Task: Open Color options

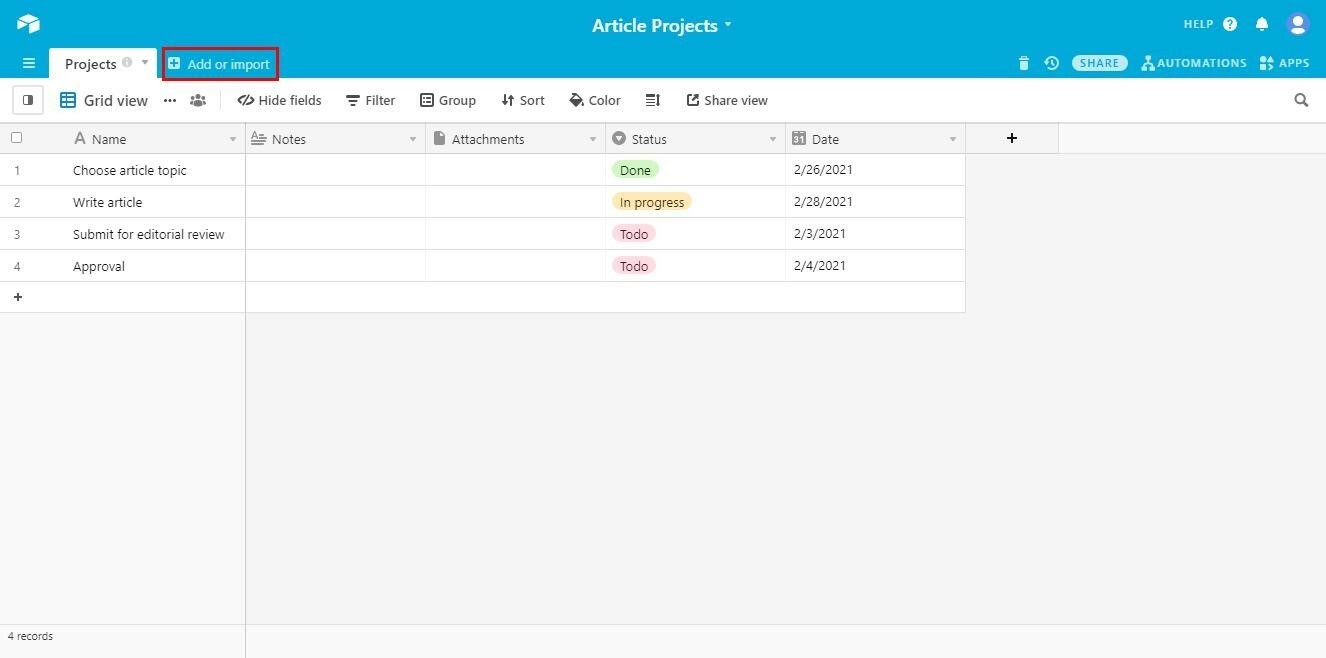Action: 595,100
